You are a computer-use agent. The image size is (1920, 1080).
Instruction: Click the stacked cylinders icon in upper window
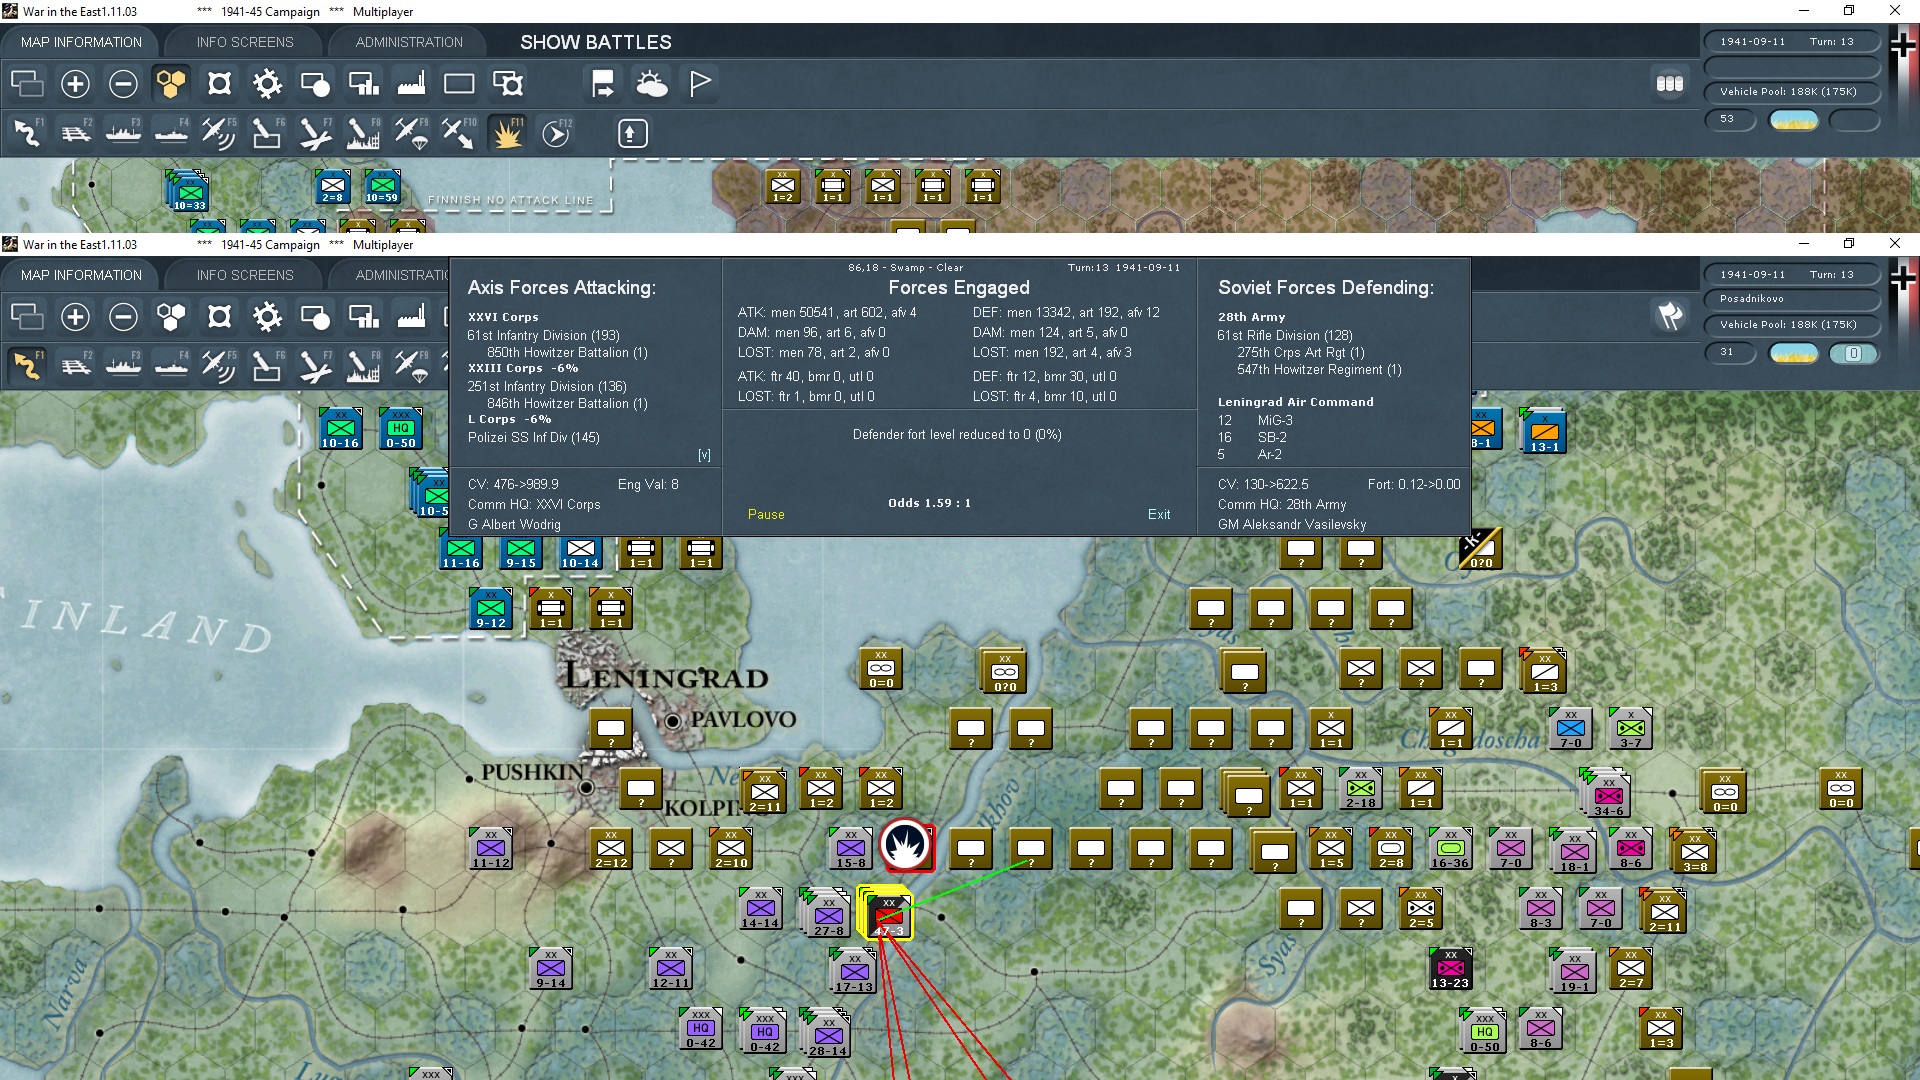[x=1669, y=84]
